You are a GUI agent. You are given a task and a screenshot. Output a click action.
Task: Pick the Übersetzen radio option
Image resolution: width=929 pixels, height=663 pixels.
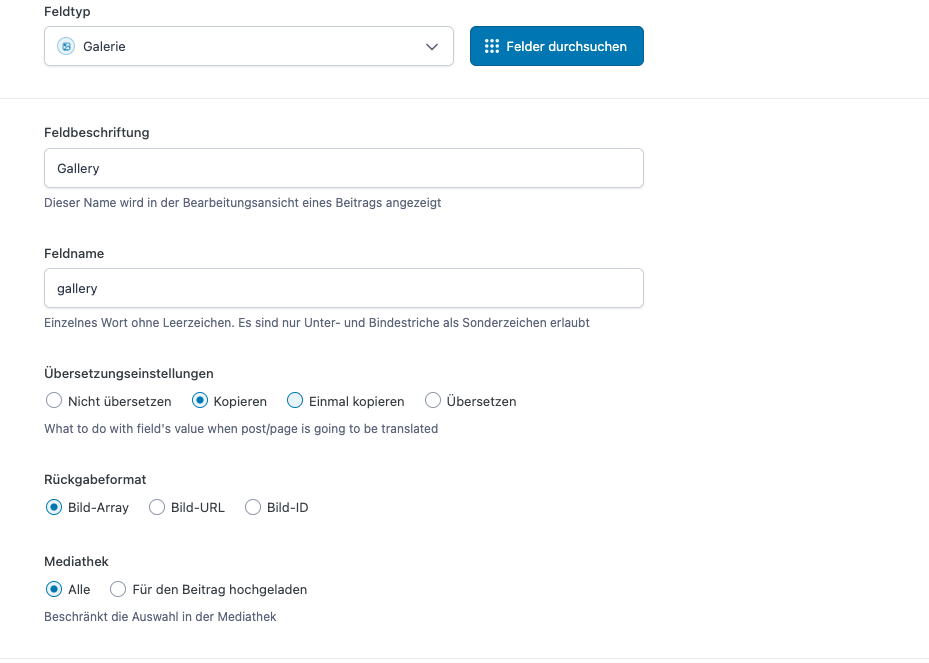(433, 401)
